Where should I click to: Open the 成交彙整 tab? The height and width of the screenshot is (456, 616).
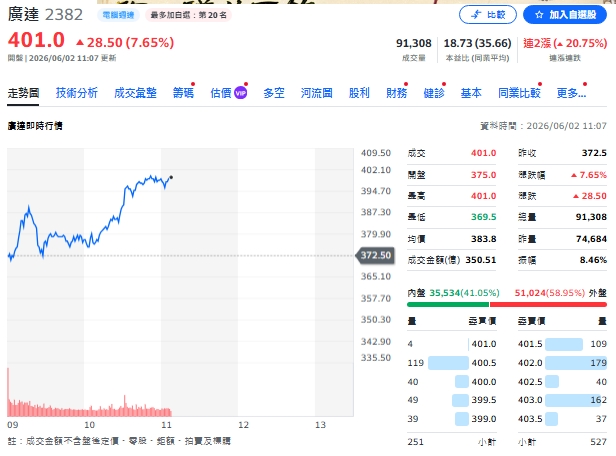pos(135,93)
